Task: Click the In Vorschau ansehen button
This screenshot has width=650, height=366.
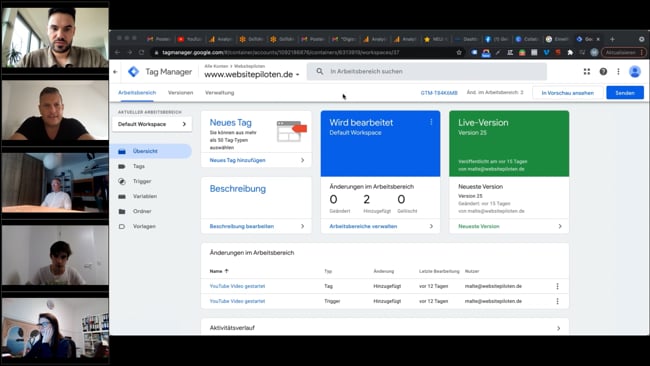Action: pyautogui.click(x=568, y=93)
